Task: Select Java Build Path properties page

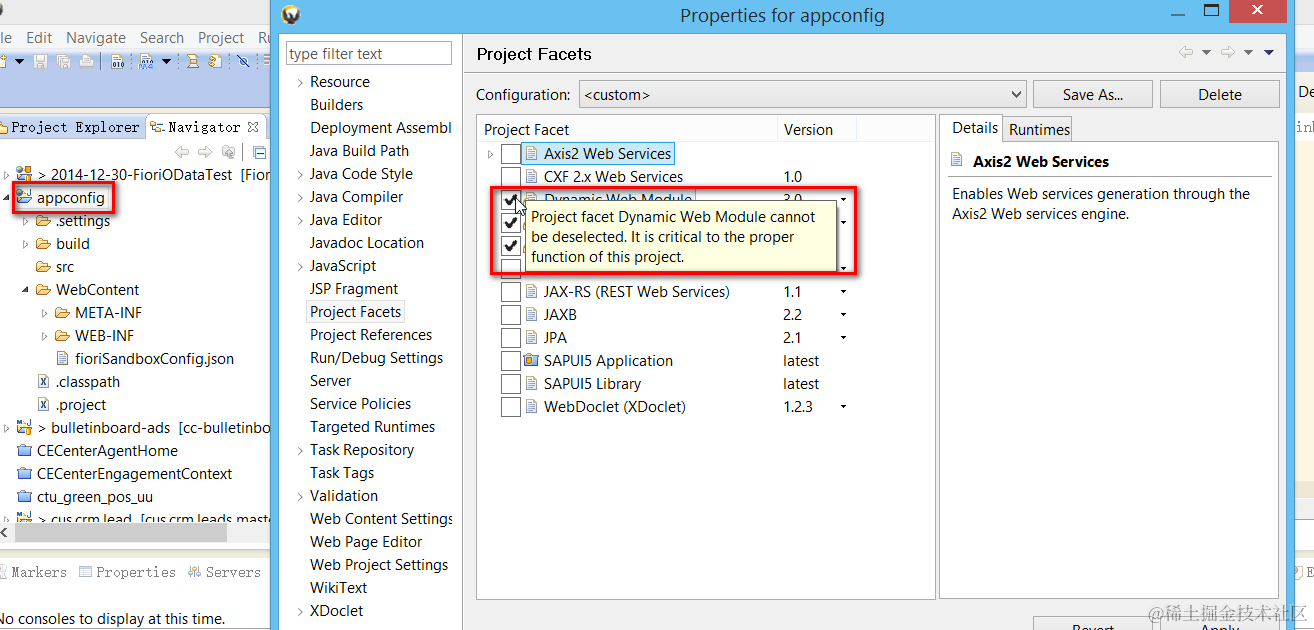Action: point(359,151)
